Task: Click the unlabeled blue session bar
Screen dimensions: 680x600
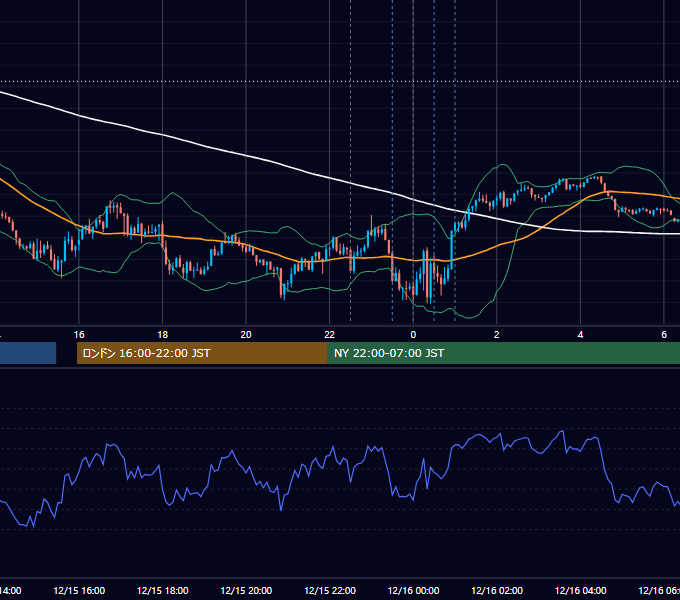Action: [x=28, y=353]
